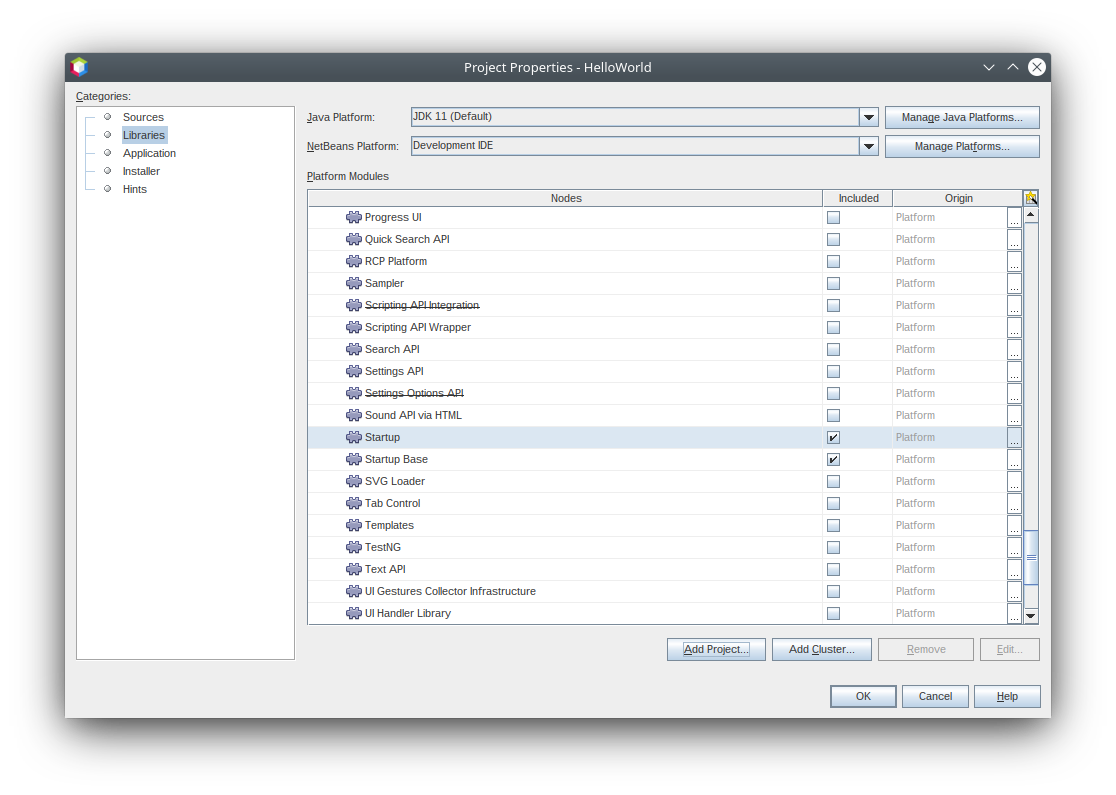Click the column chooser icon above scrollbar
The height and width of the screenshot is (795, 1116).
coord(1030,198)
